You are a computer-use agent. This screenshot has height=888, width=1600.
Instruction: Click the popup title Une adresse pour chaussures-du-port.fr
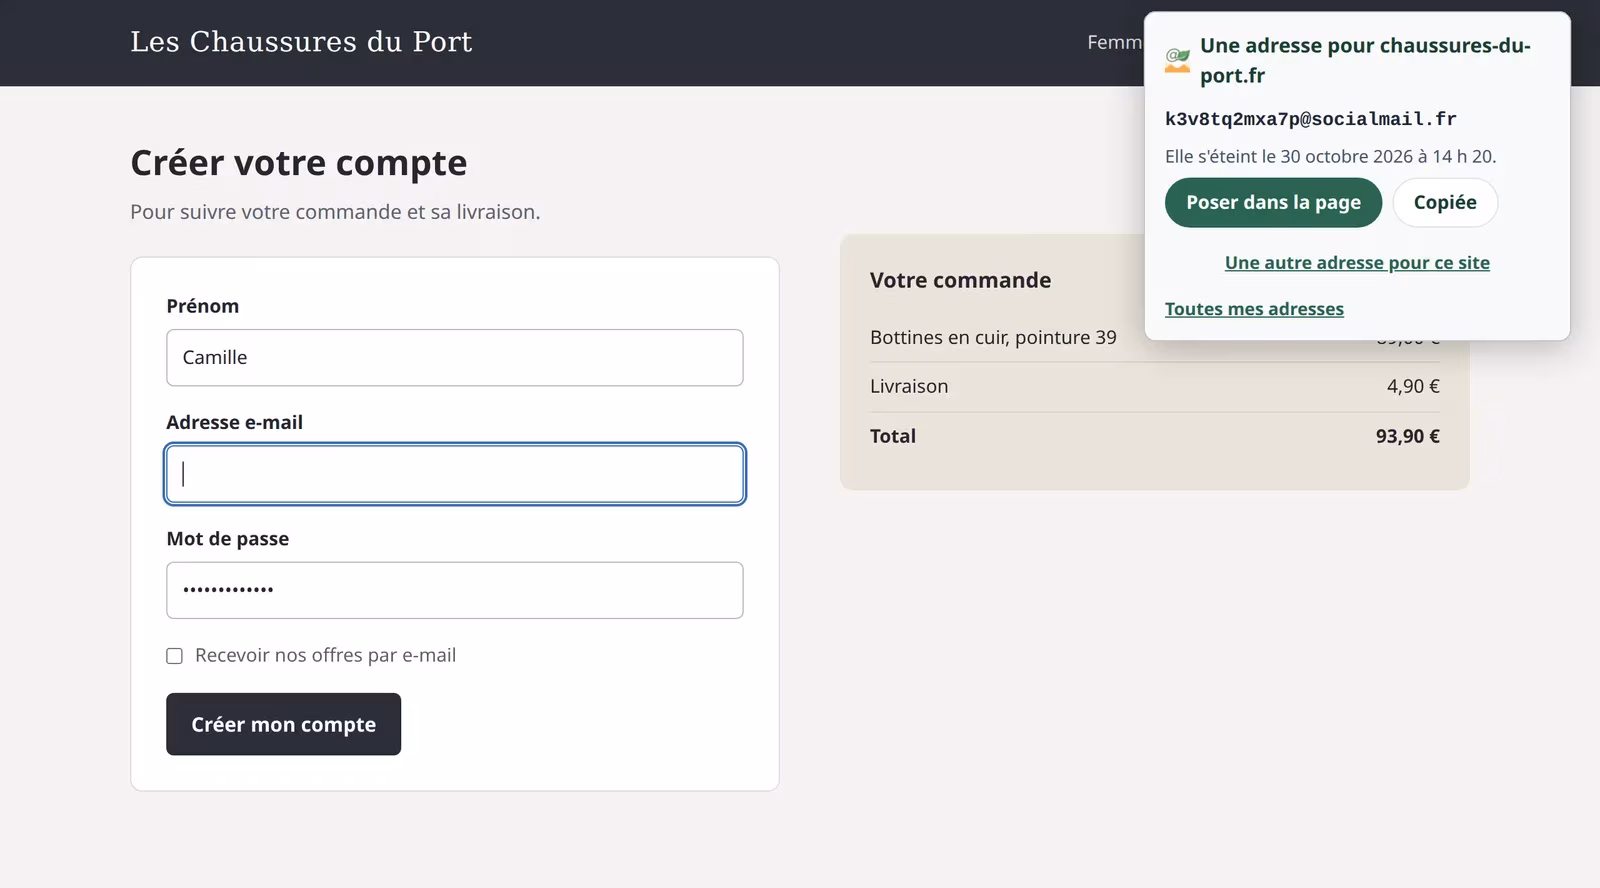(x=1365, y=60)
